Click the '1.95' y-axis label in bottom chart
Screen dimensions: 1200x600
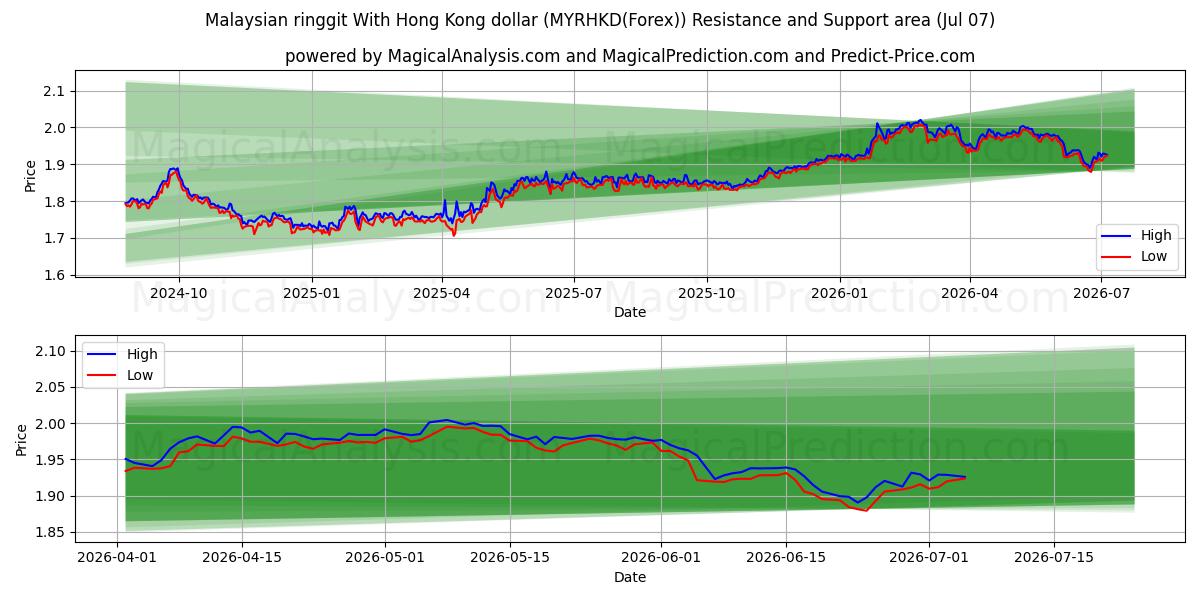click(50, 460)
